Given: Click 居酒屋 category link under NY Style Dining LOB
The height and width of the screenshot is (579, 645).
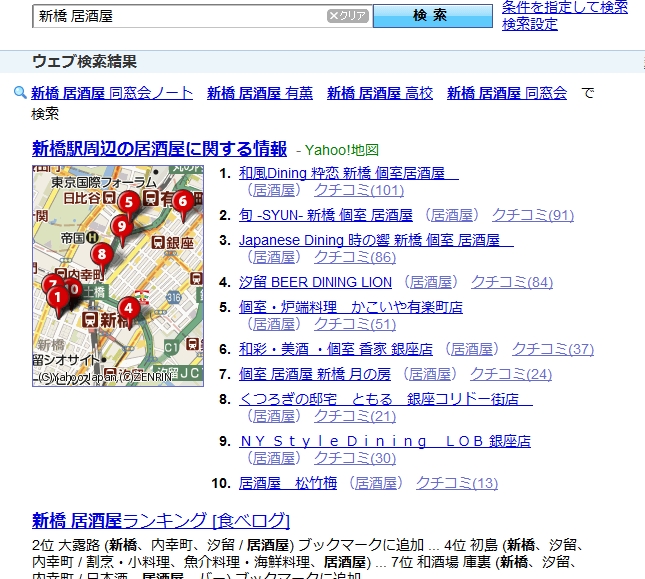Looking at the screenshot, I should [x=274, y=458].
